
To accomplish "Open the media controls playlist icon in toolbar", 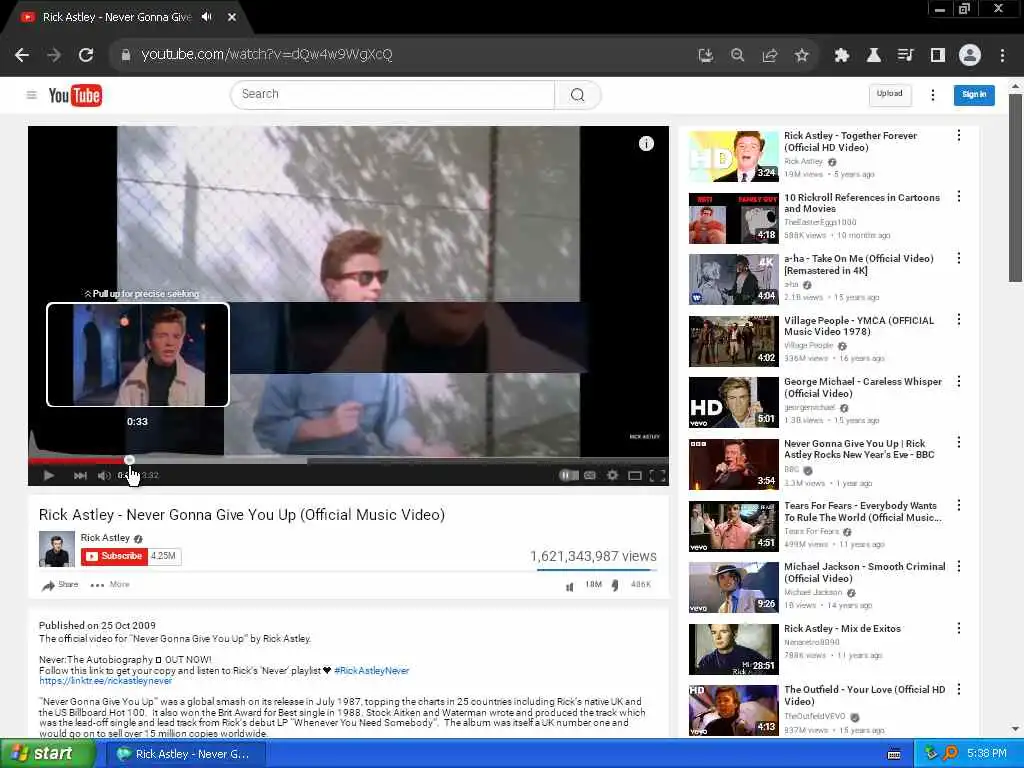I will pos(905,56).
